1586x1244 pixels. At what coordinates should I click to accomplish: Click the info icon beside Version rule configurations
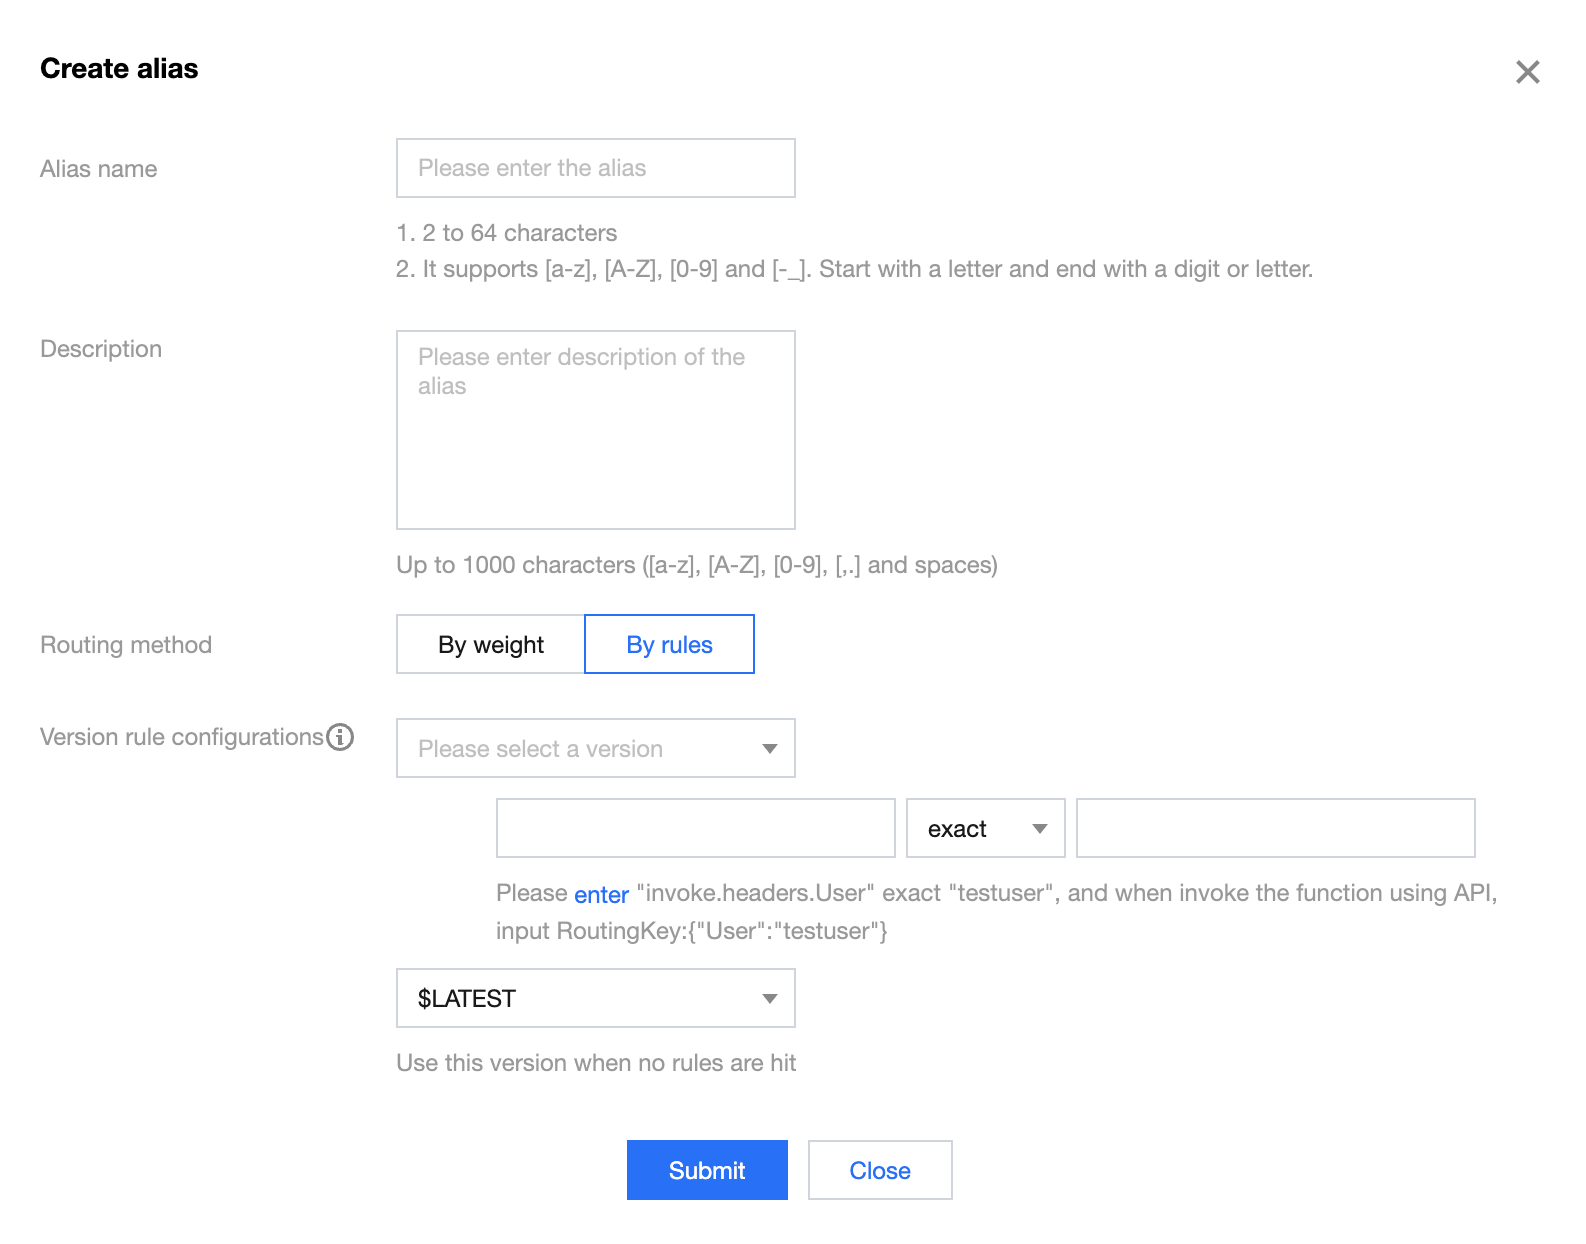coord(340,737)
